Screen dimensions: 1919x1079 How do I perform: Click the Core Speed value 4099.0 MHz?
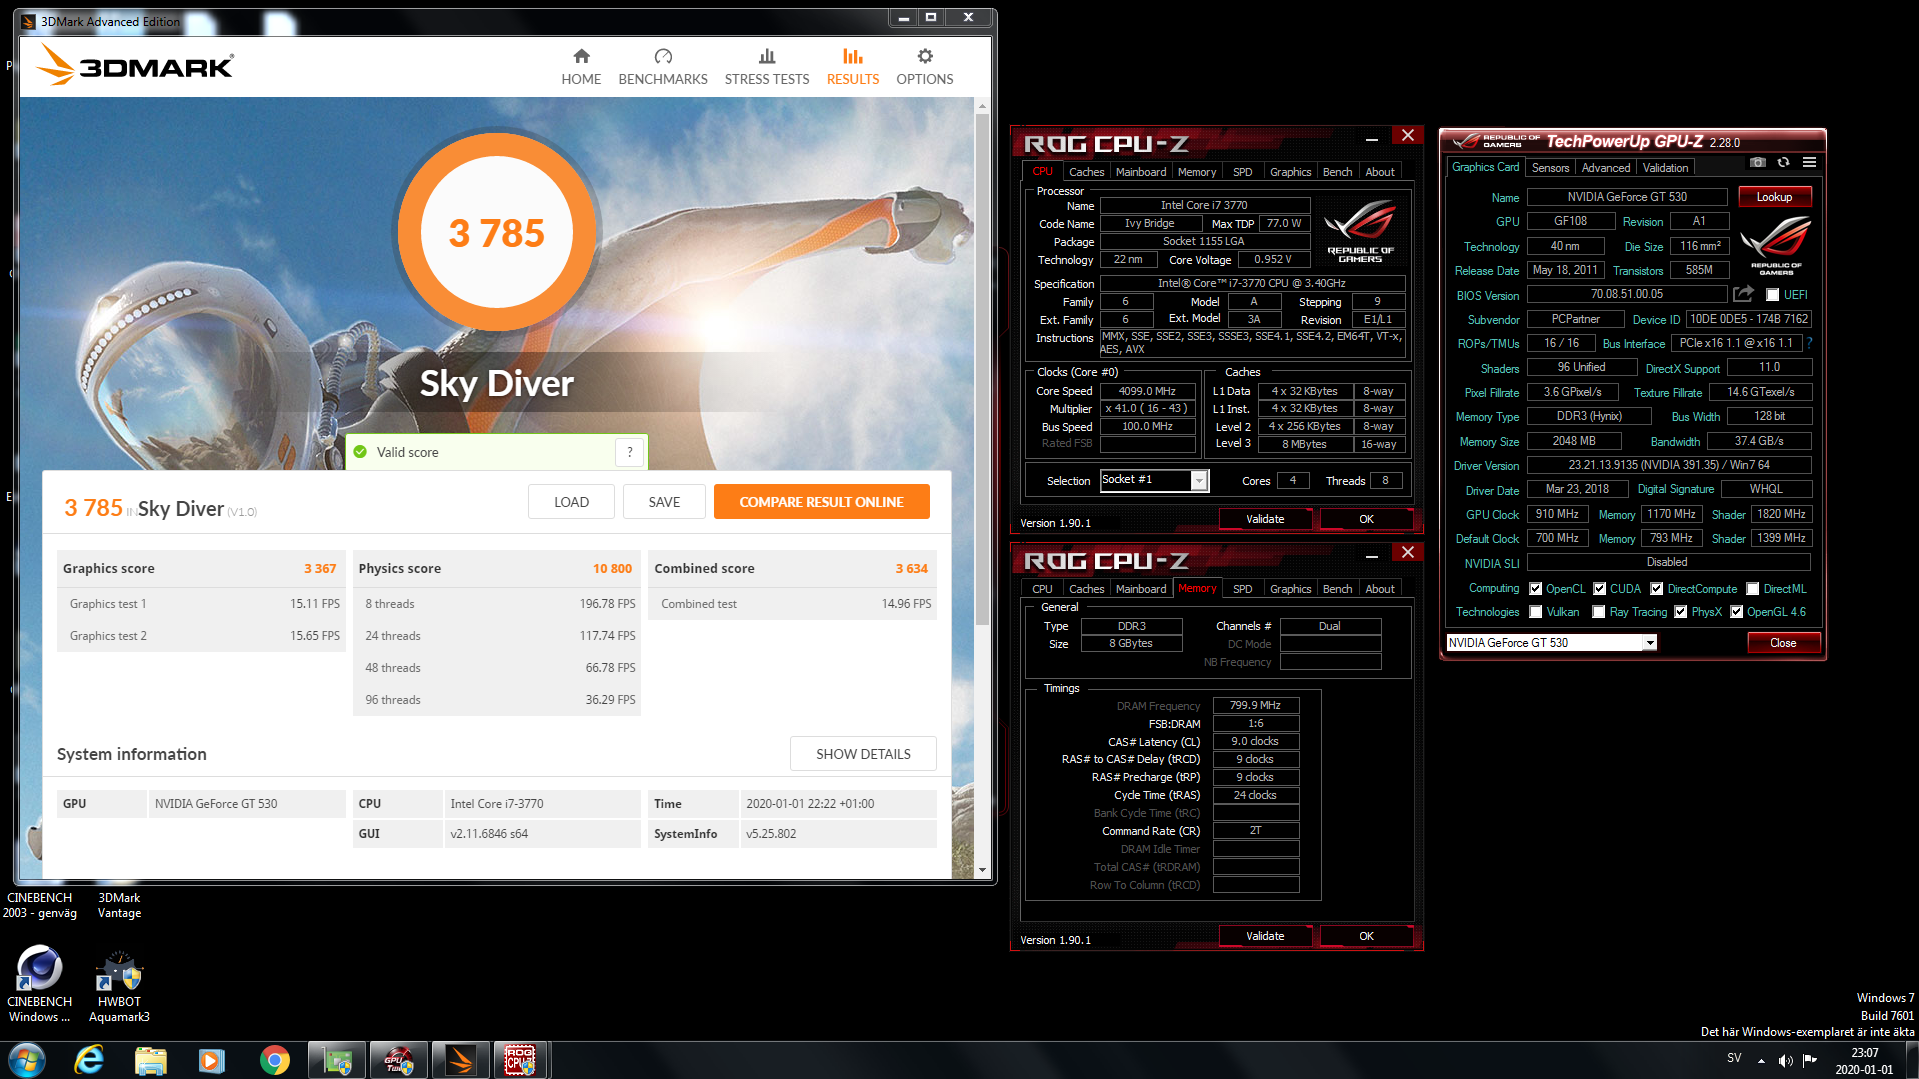[x=1147, y=391]
